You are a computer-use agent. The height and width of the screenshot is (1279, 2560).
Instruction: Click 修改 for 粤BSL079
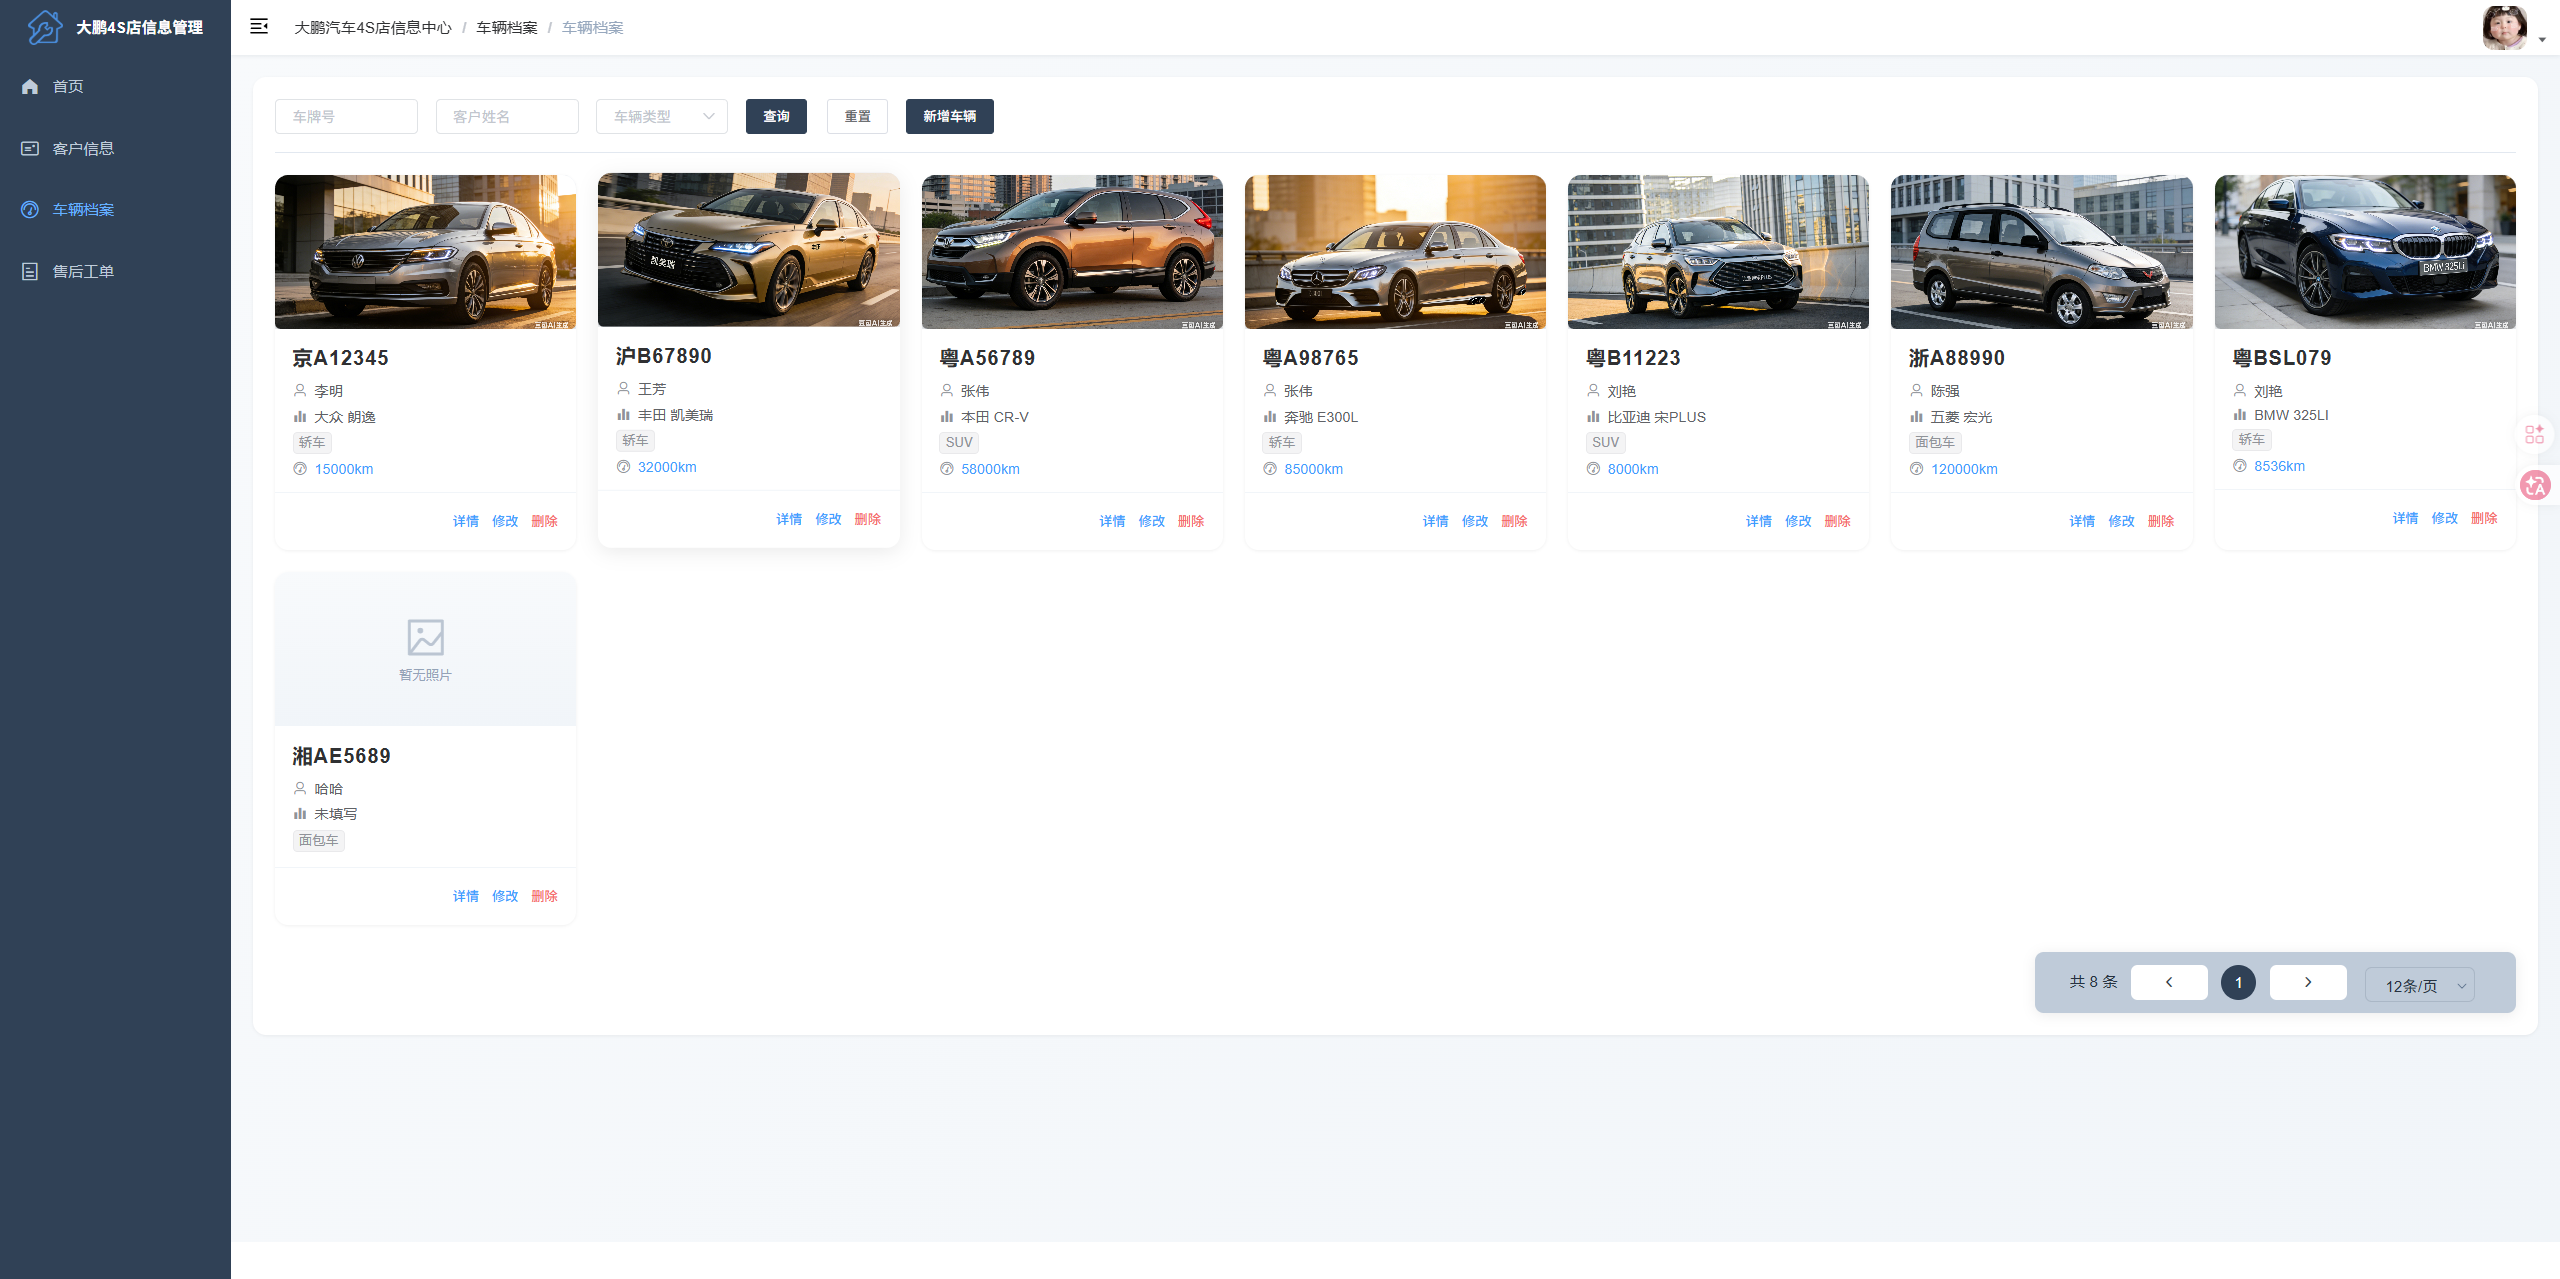coord(2444,518)
